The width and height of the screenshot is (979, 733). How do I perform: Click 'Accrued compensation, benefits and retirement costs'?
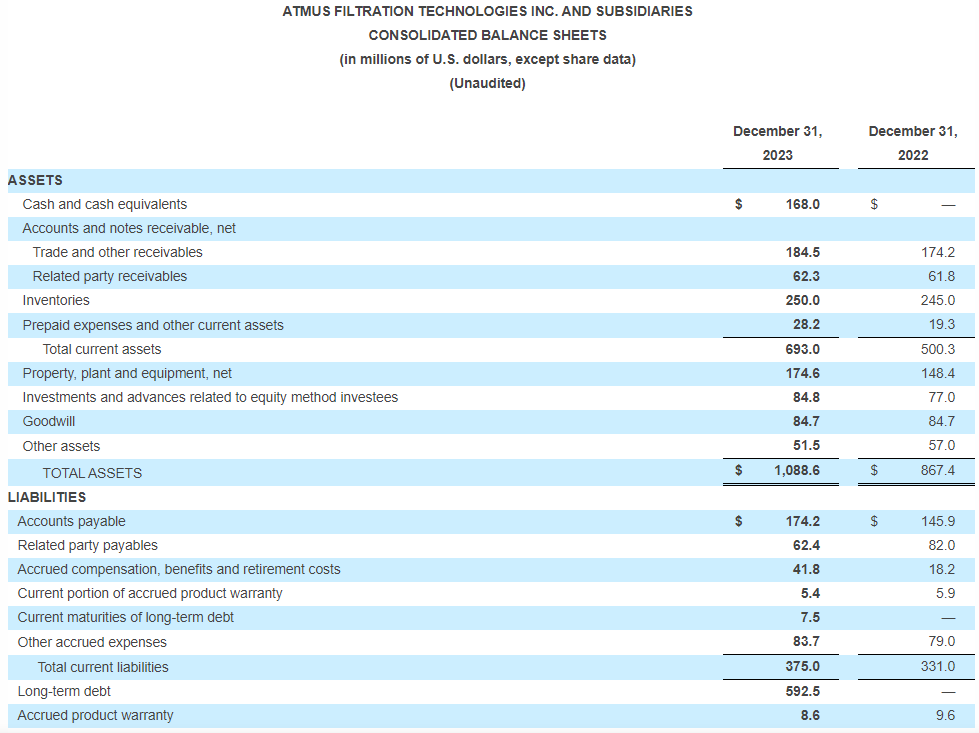(x=179, y=569)
